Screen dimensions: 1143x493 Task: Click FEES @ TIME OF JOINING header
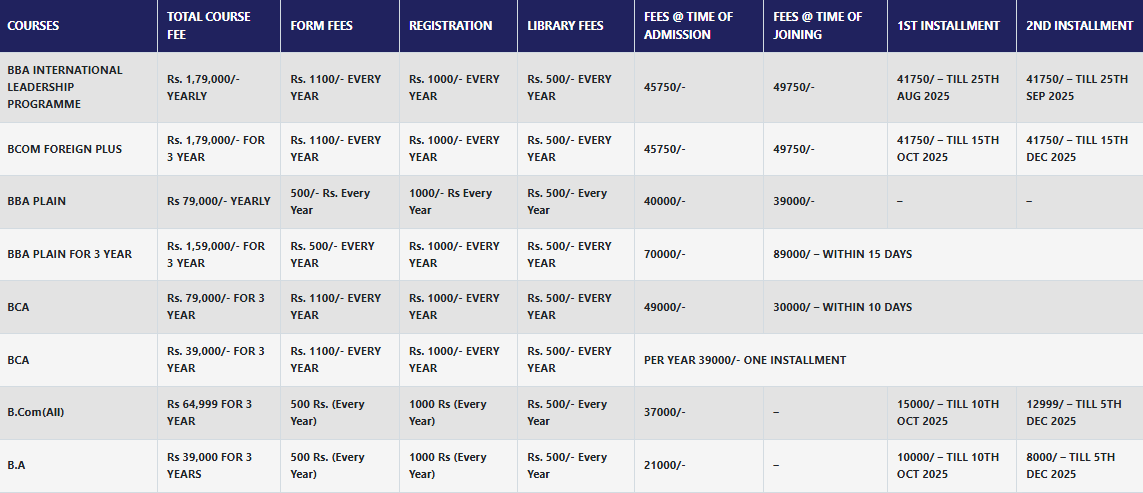pos(825,26)
